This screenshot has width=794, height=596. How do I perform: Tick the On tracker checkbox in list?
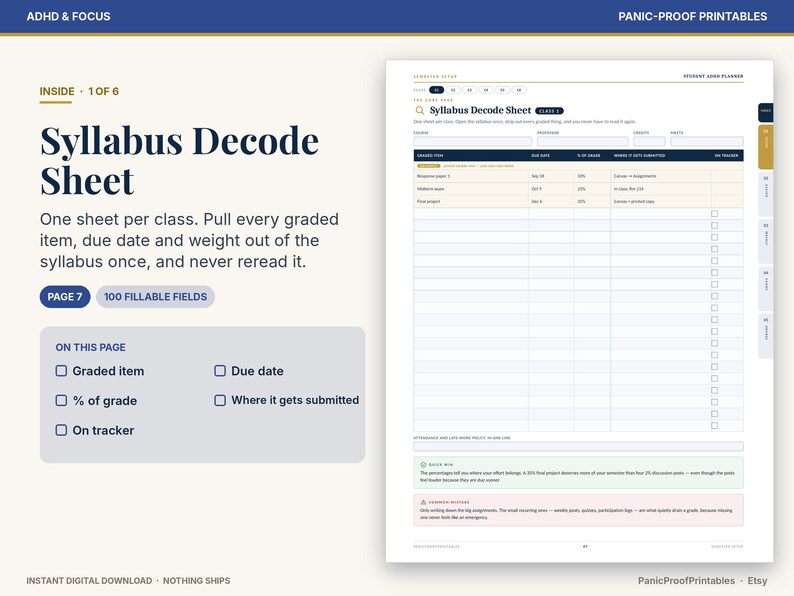tap(61, 430)
